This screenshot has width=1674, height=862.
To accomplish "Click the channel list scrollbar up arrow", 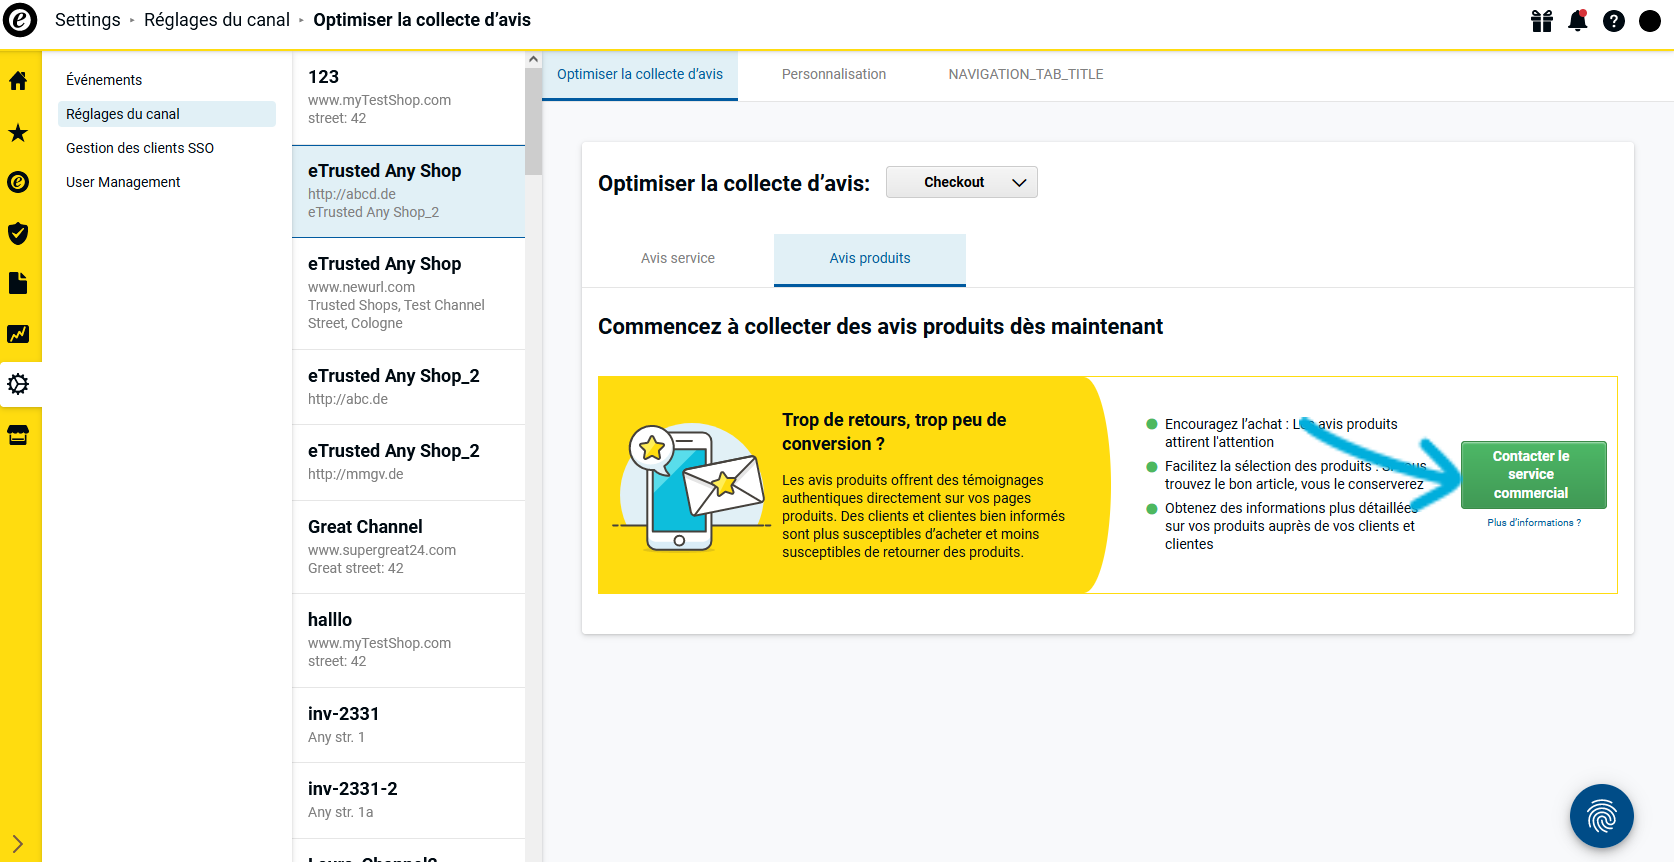I will coord(533,59).
